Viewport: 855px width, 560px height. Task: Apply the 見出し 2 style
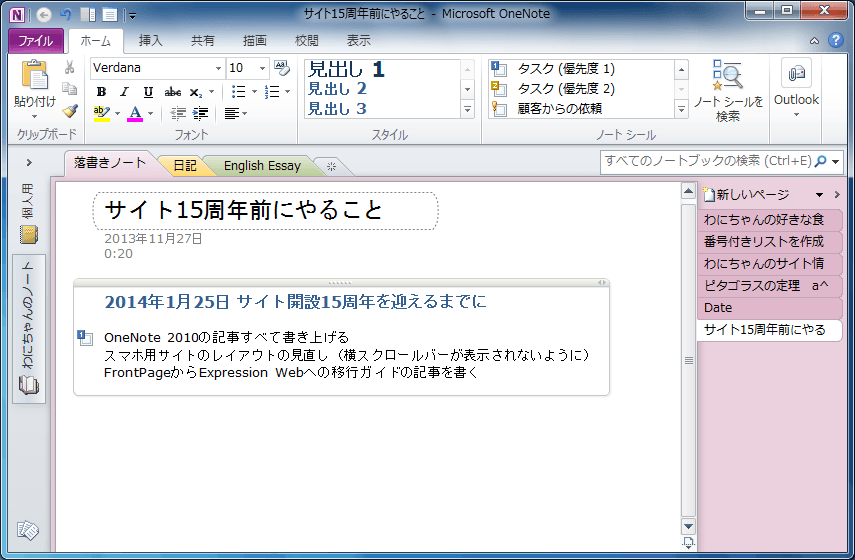337,88
